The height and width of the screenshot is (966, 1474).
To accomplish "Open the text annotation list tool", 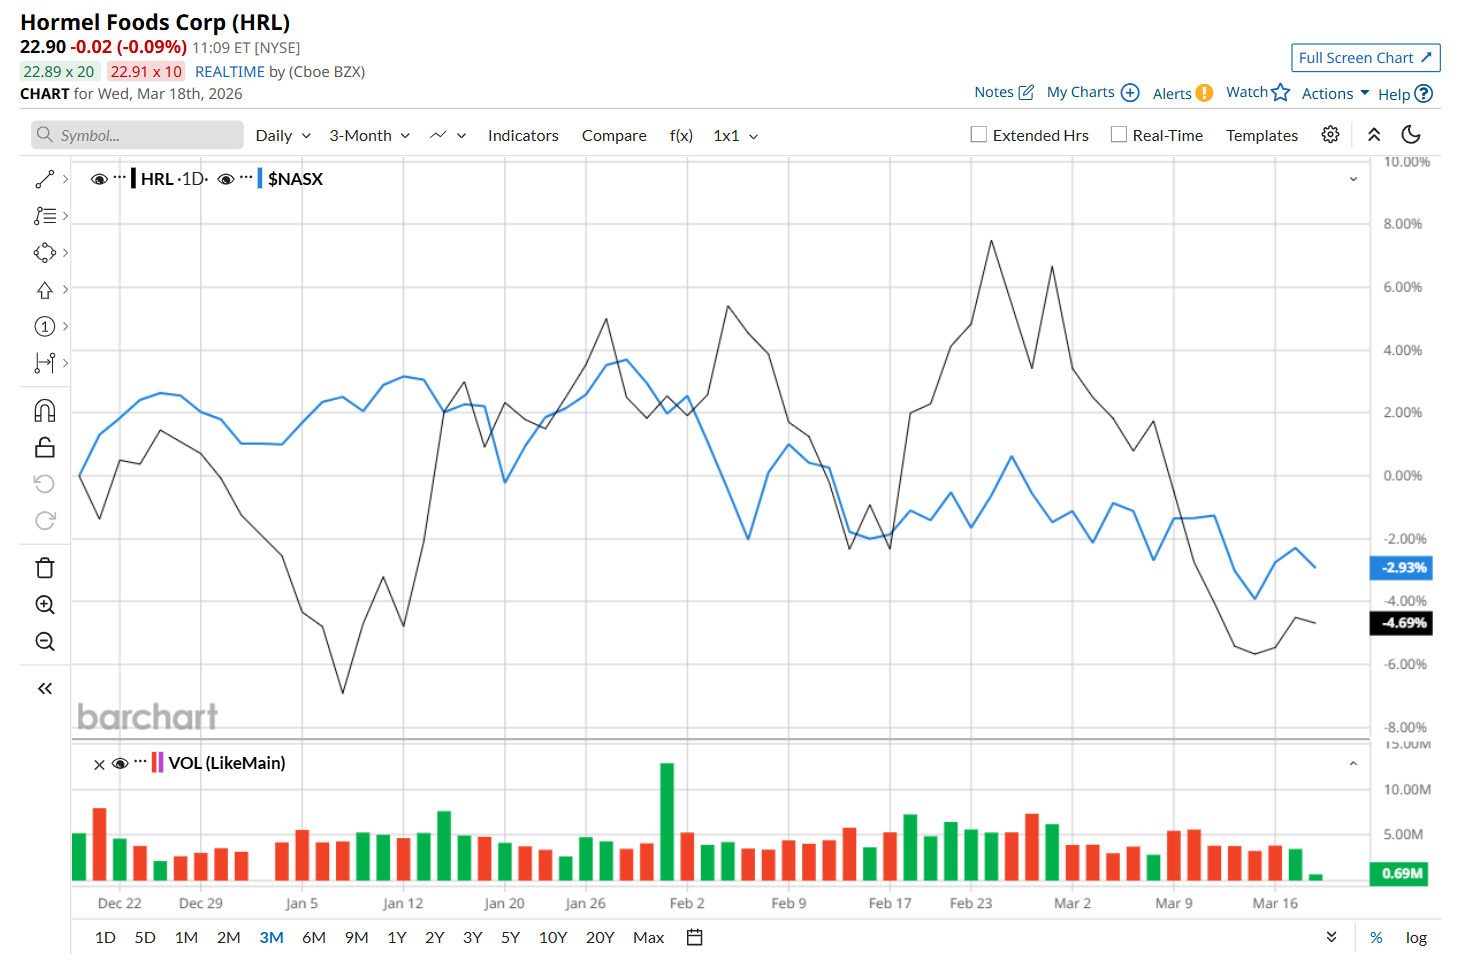I will [x=45, y=216].
